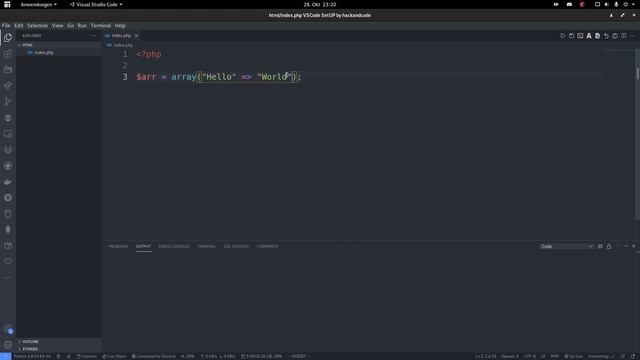Click the split editor icon

click(x=624, y=36)
